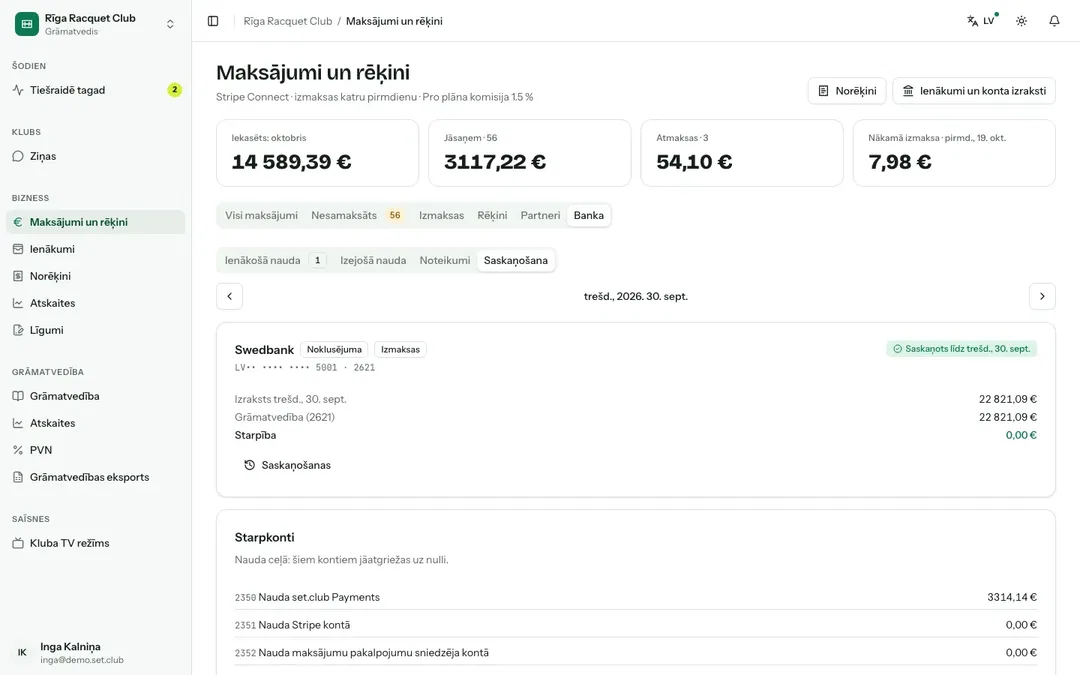This screenshot has height=675, width=1080.
Task: Click Ienākumi un konta izraksti button
Action: coord(974,91)
